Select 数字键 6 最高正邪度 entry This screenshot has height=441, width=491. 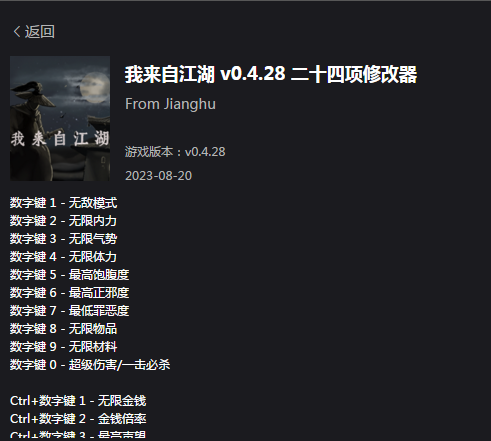pos(69,293)
